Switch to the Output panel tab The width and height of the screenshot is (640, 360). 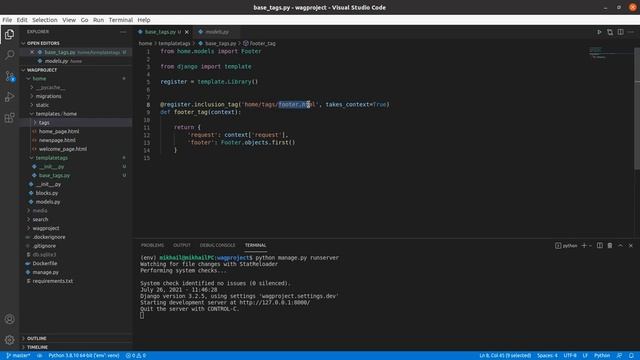tap(182, 245)
